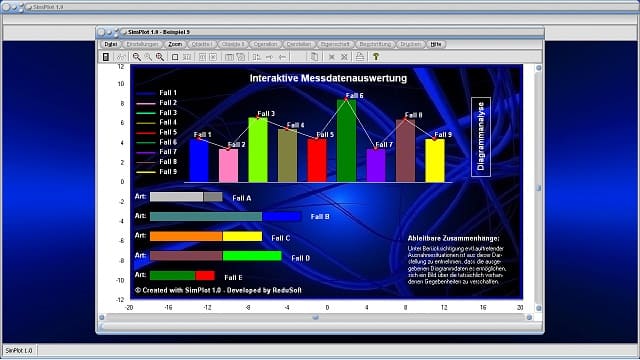
Task: Click the up arrow of the vertical scrollbar
Action: (539, 68)
